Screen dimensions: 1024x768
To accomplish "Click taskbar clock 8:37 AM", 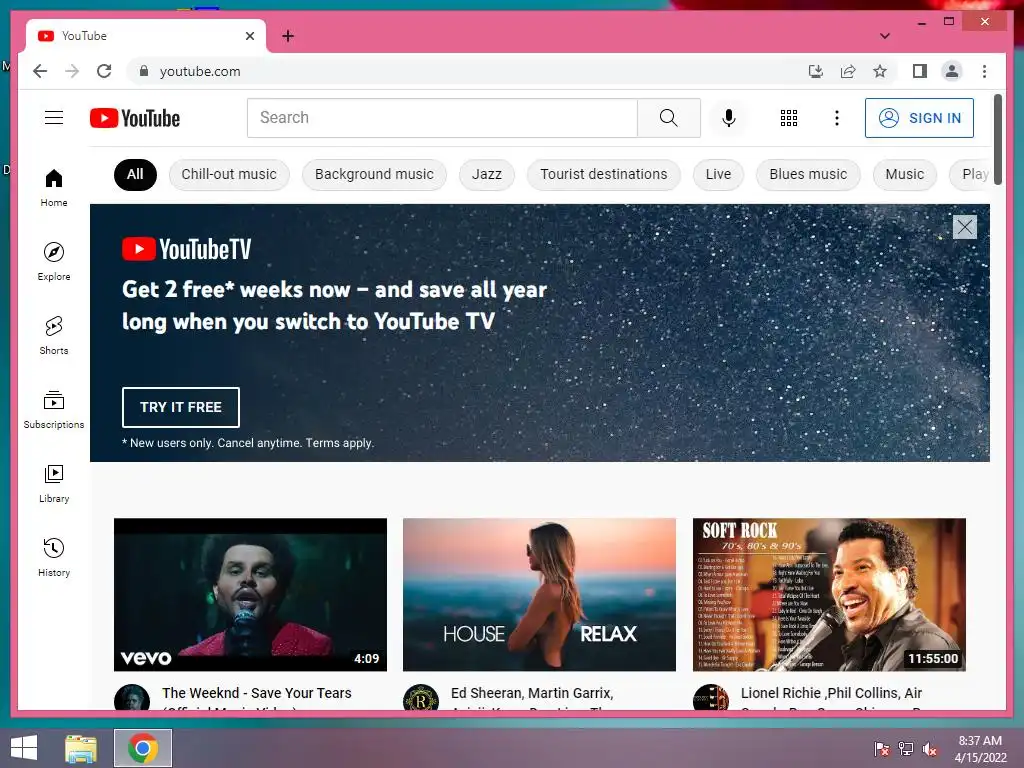I will point(980,741).
